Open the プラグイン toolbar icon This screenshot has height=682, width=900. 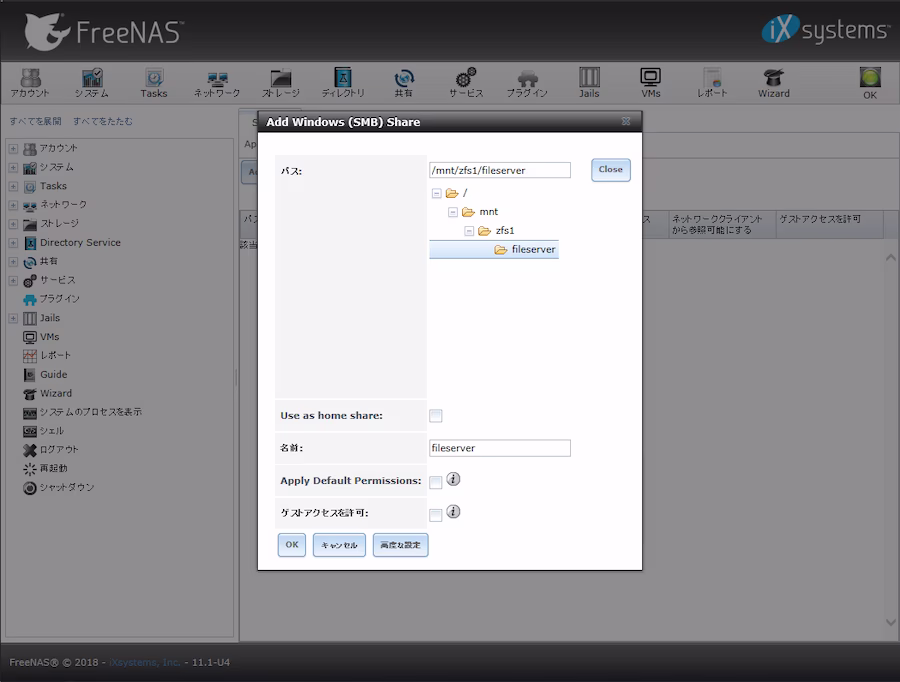pos(527,83)
